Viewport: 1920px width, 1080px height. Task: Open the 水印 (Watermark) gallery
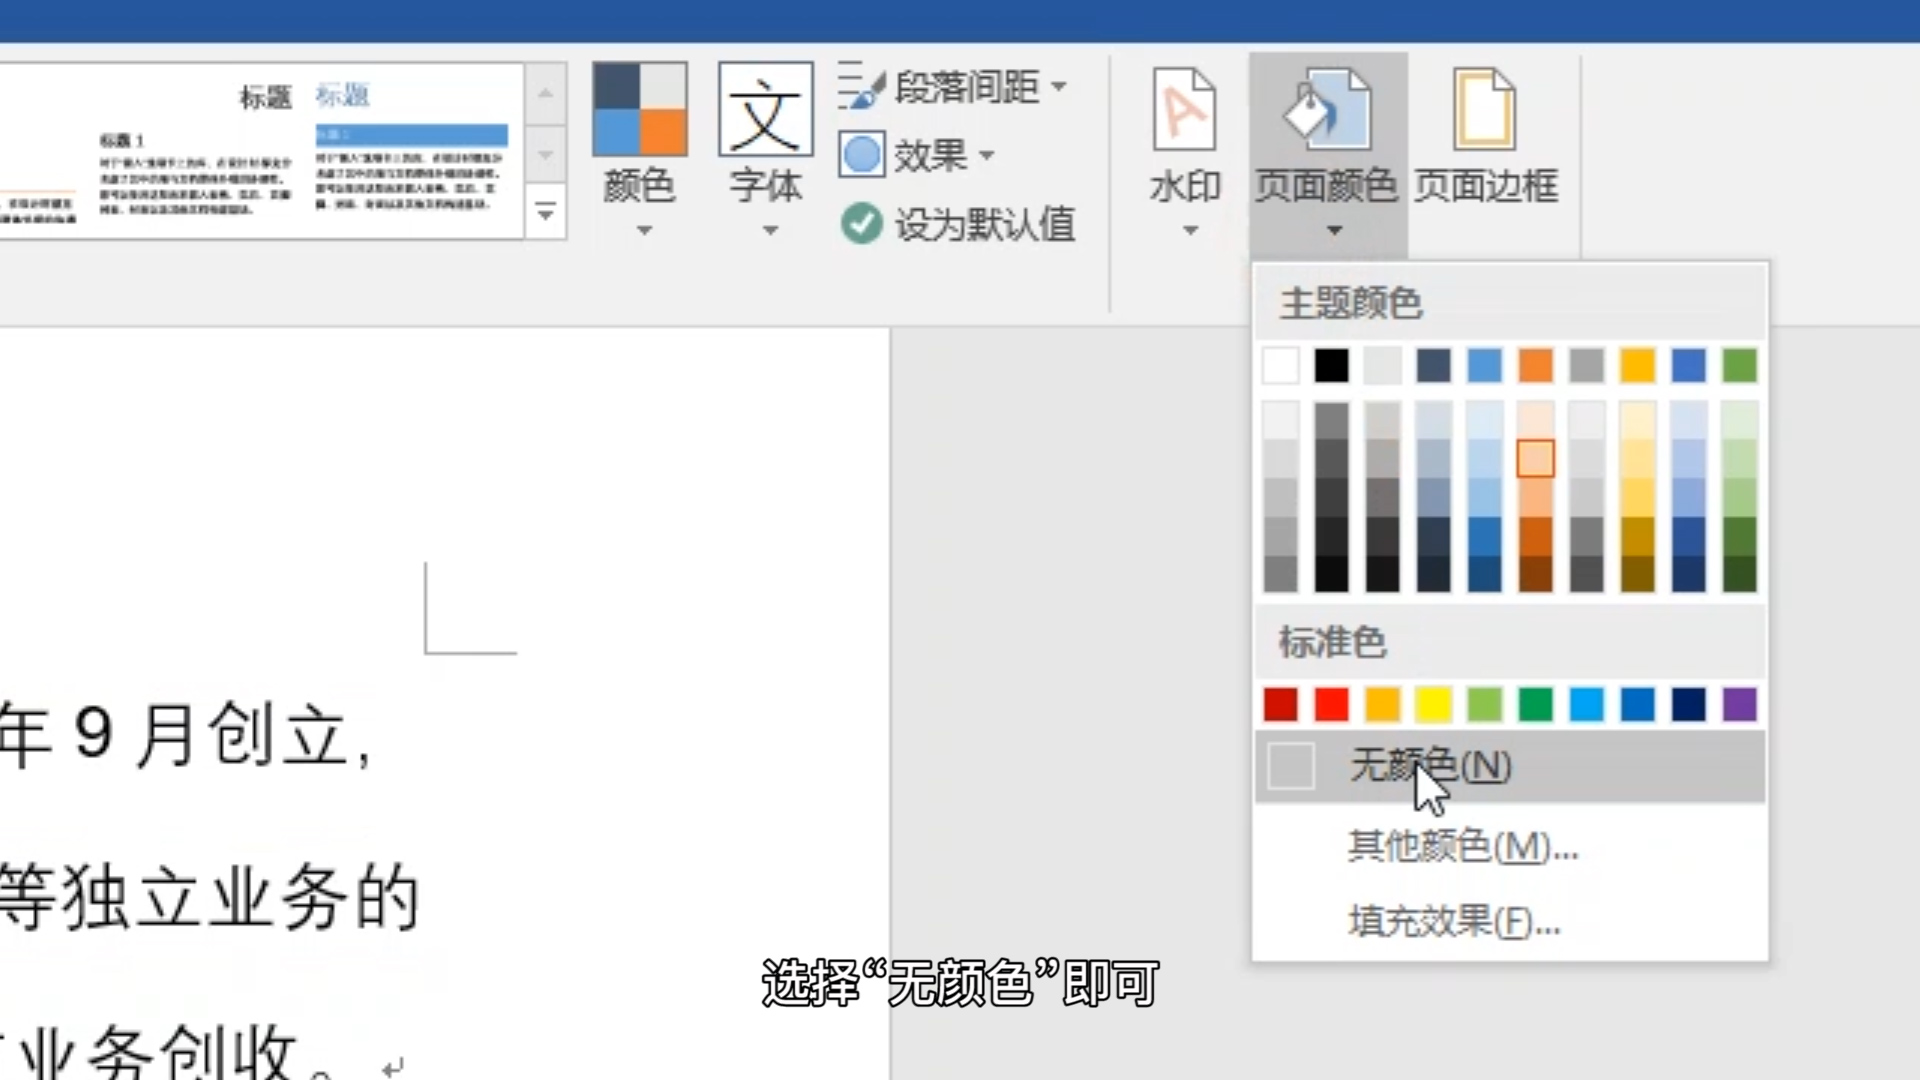pyautogui.click(x=1184, y=140)
